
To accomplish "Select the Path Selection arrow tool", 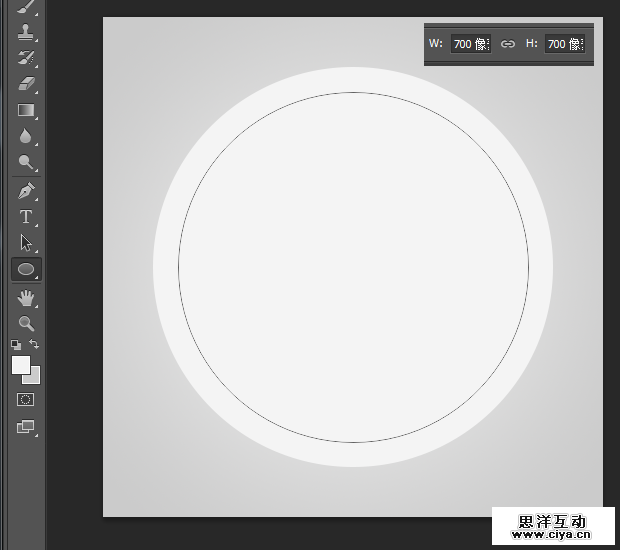I will pos(26,242).
